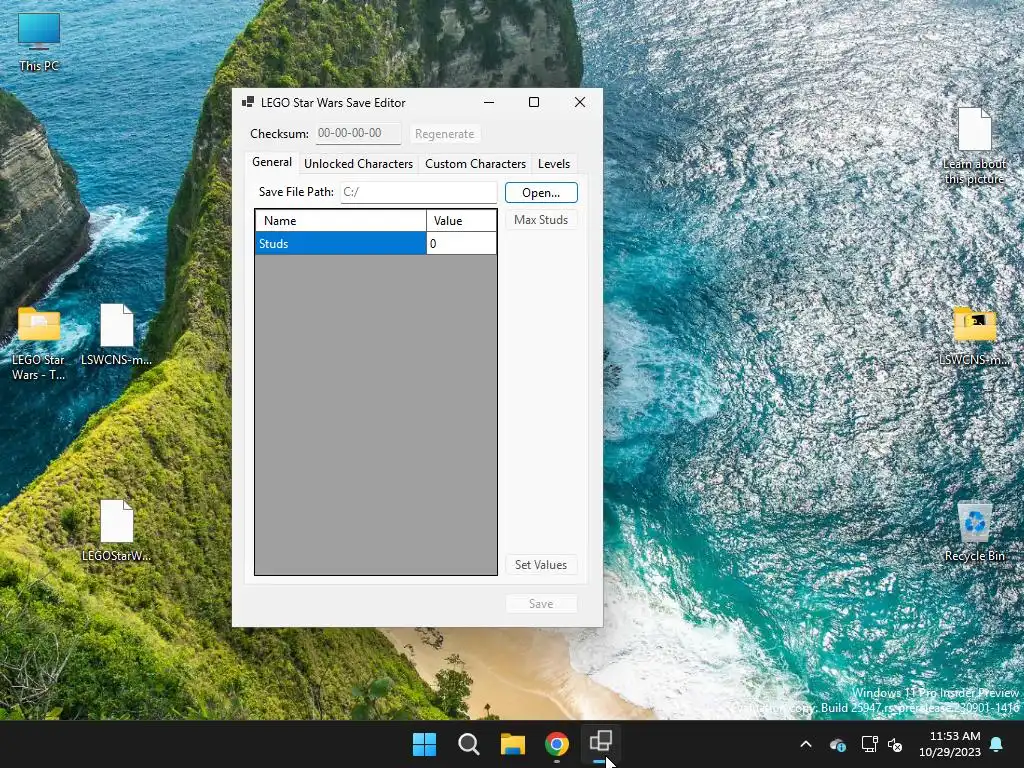Click the Save File Path field
The width and height of the screenshot is (1024, 768).
click(419, 192)
